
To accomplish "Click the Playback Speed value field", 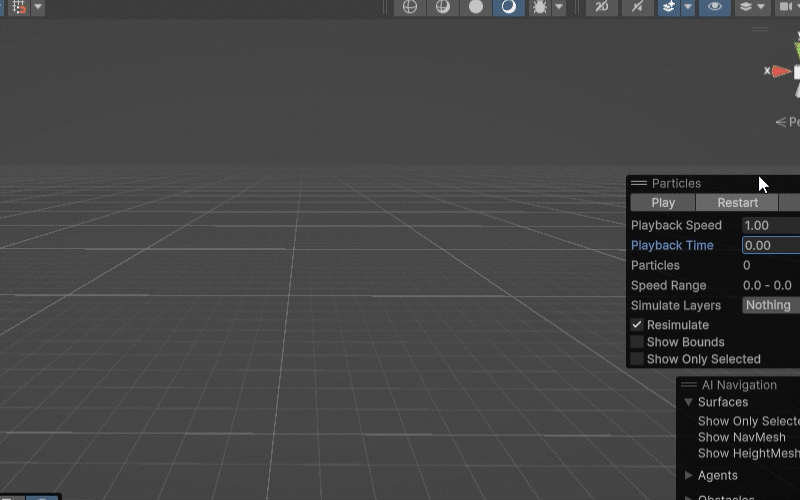I will 770,225.
